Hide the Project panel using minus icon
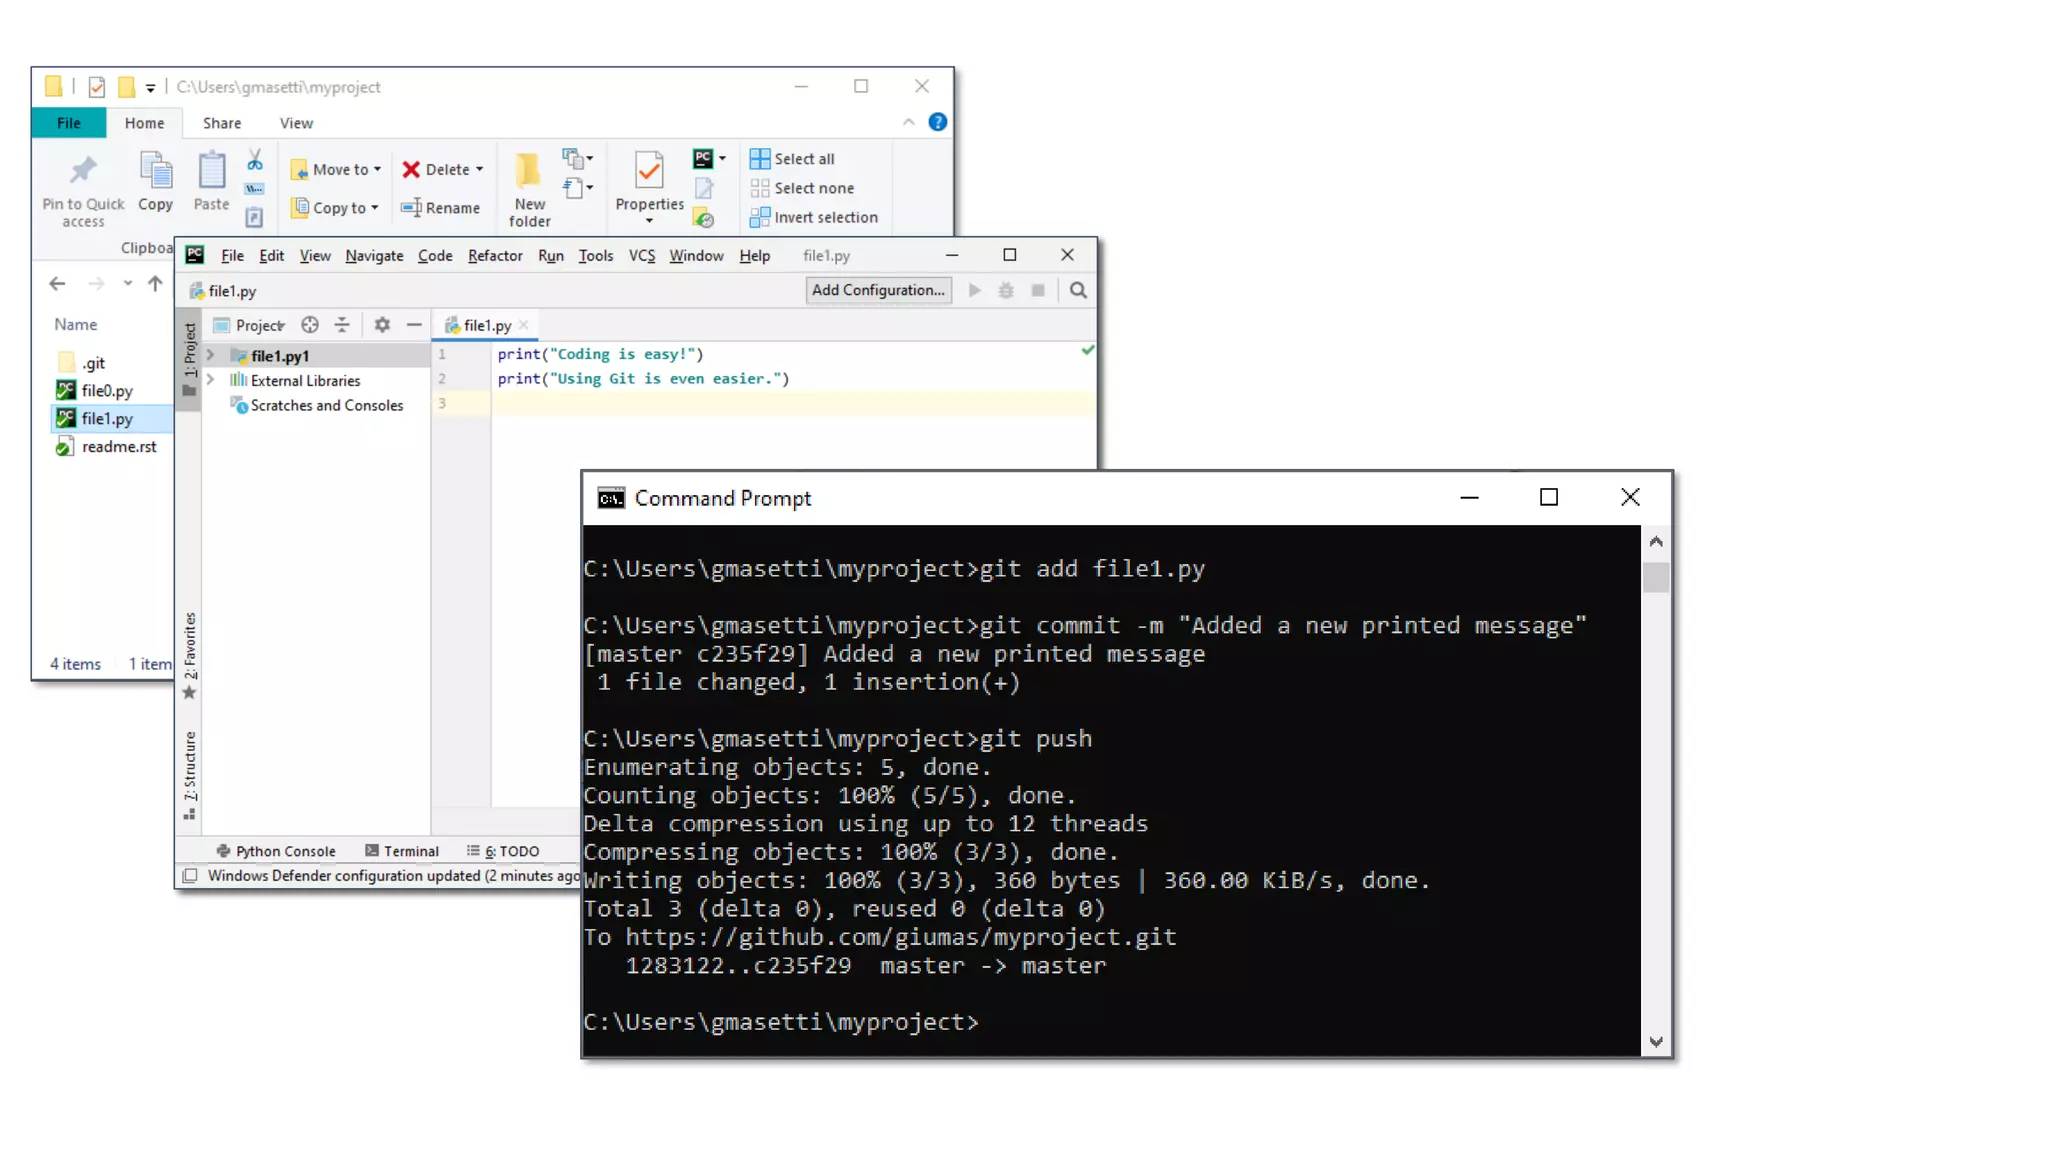 pos(414,325)
